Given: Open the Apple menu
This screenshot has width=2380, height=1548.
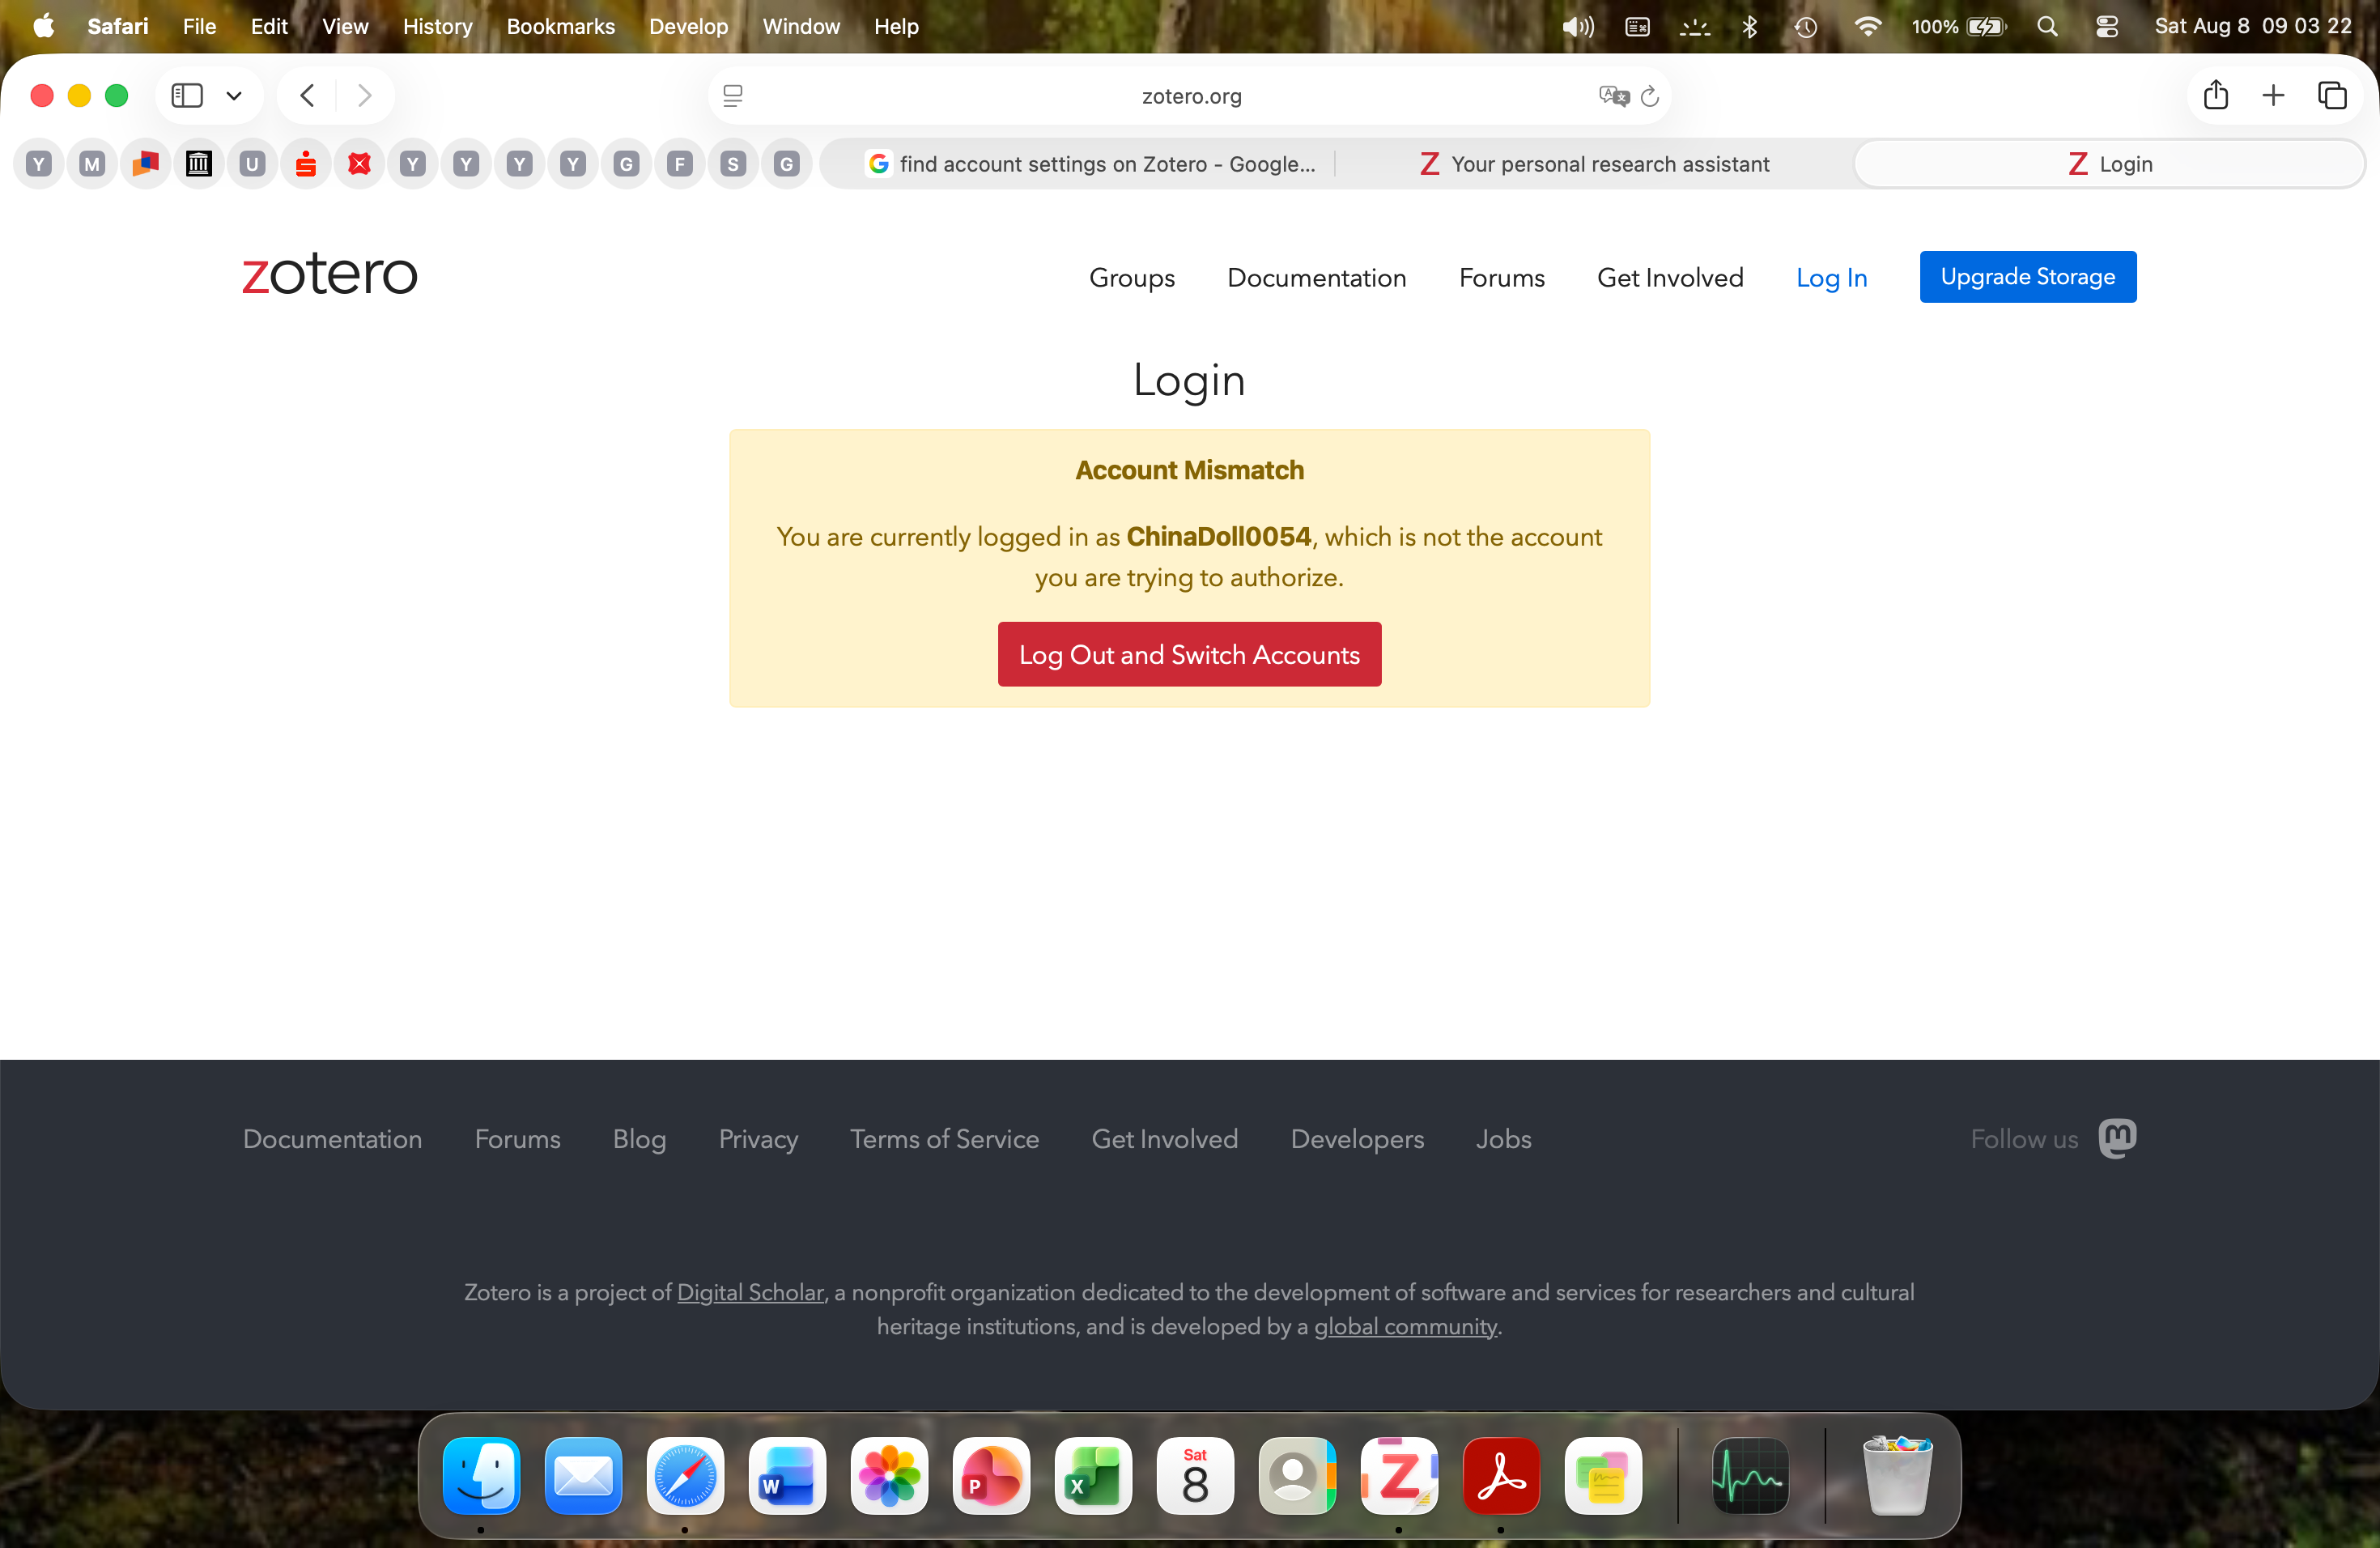Looking at the screenshot, I should [43, 26].
